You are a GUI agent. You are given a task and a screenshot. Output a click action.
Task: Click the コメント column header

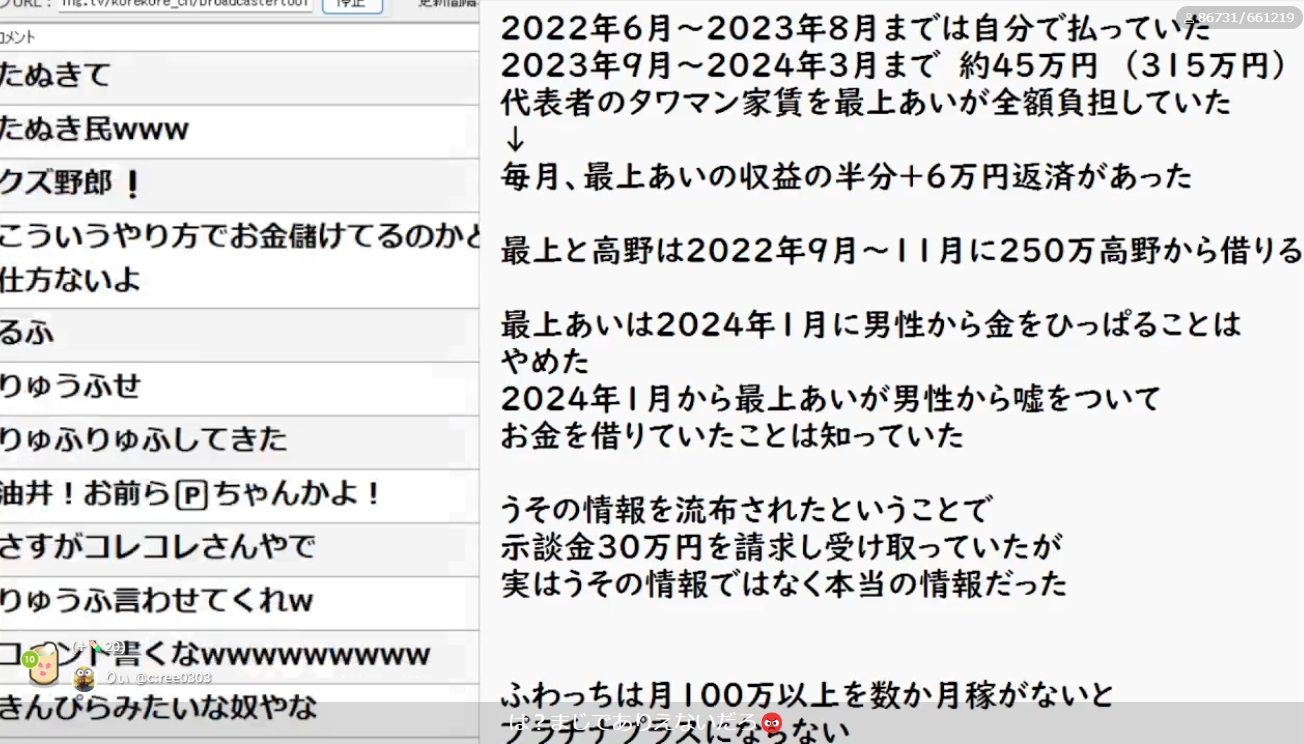pos(18,37)
